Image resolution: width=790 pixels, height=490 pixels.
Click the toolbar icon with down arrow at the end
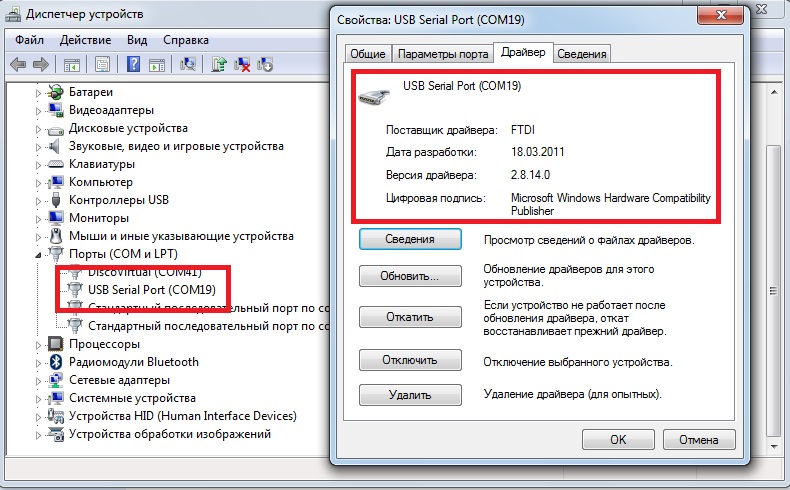(x=265, y=64)
